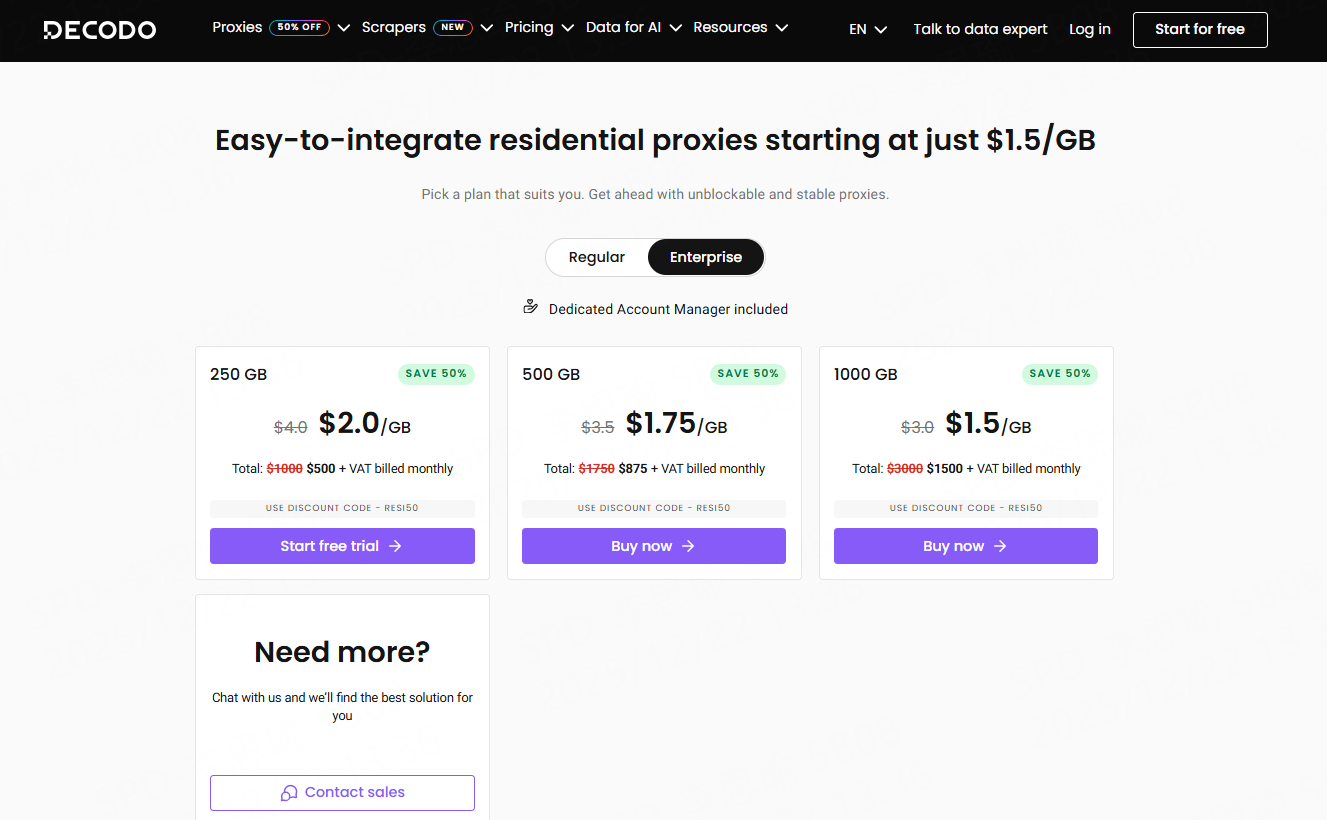
Task: Expand the Proxies dropdown chevron
Action: click(343, 28)
